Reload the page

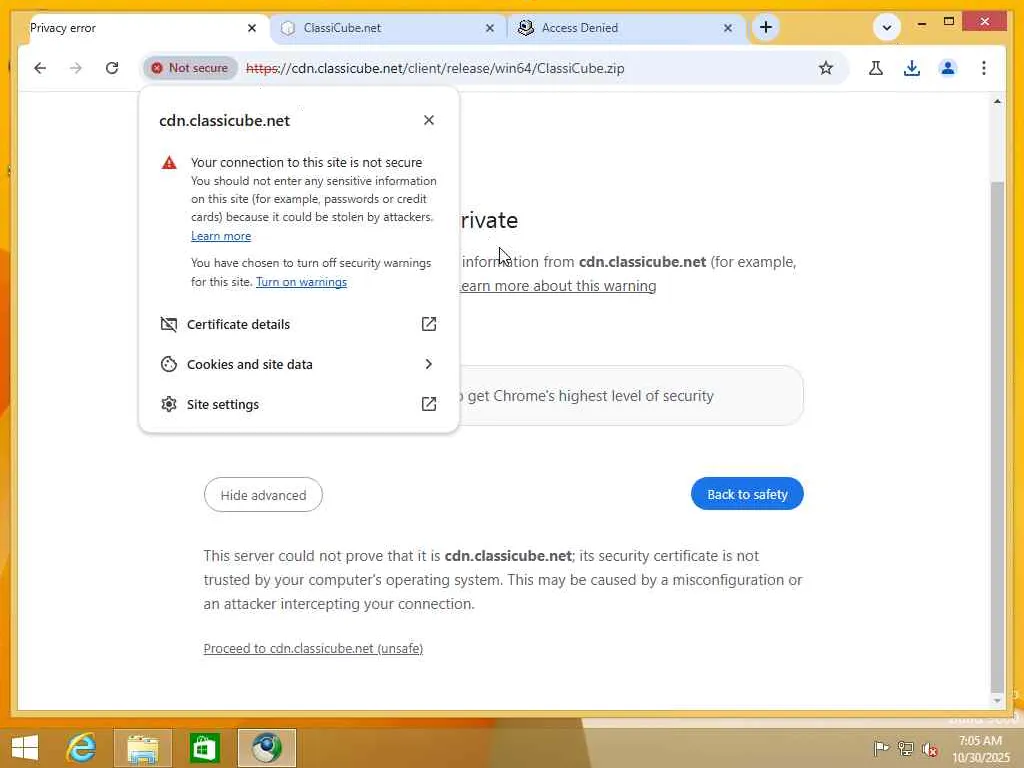pos(112,68)
